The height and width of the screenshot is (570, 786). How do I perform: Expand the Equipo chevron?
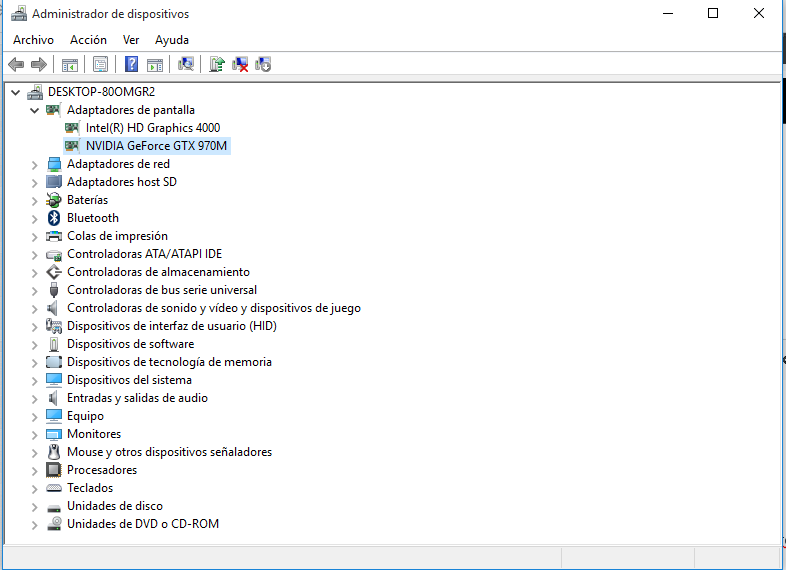pos(34,416)
